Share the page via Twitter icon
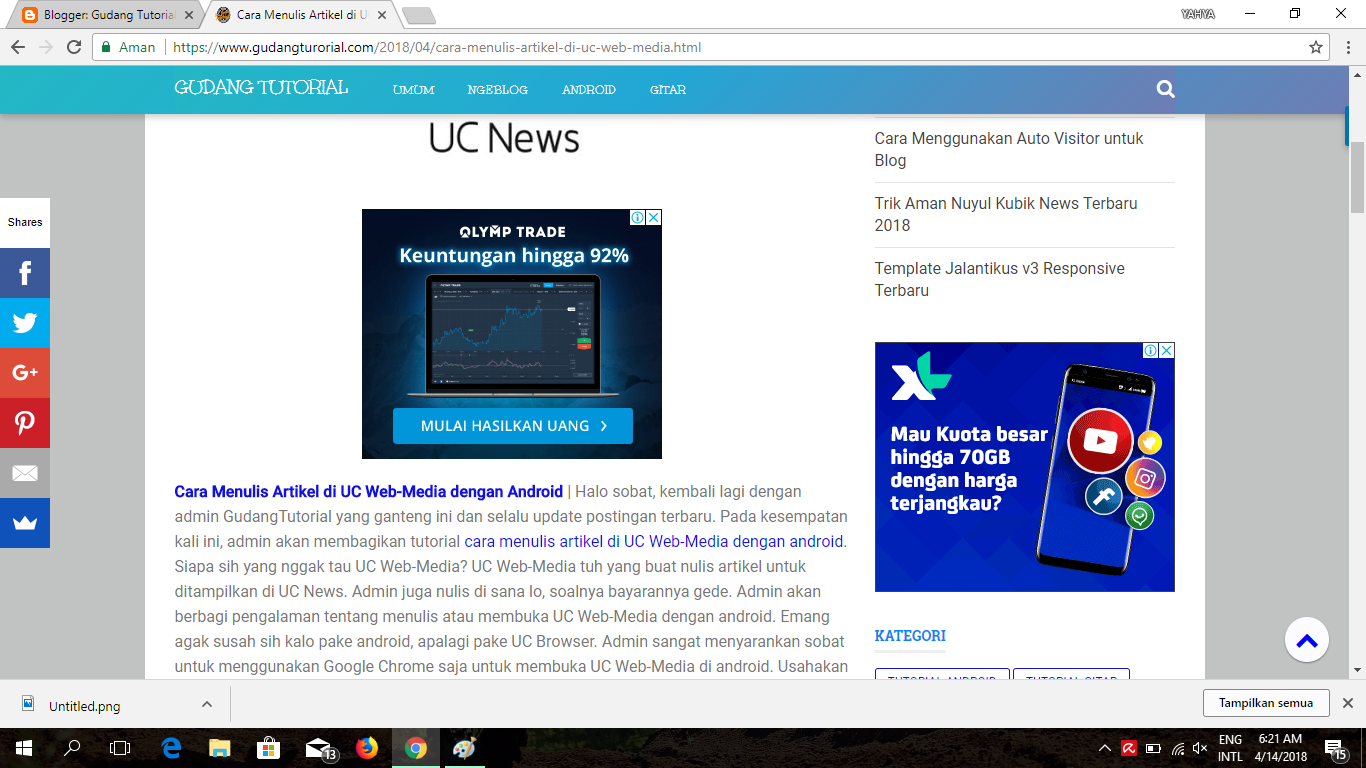The height and width of the screenshot is (768, 1366). pyautogui.click(x=25, y=322)
